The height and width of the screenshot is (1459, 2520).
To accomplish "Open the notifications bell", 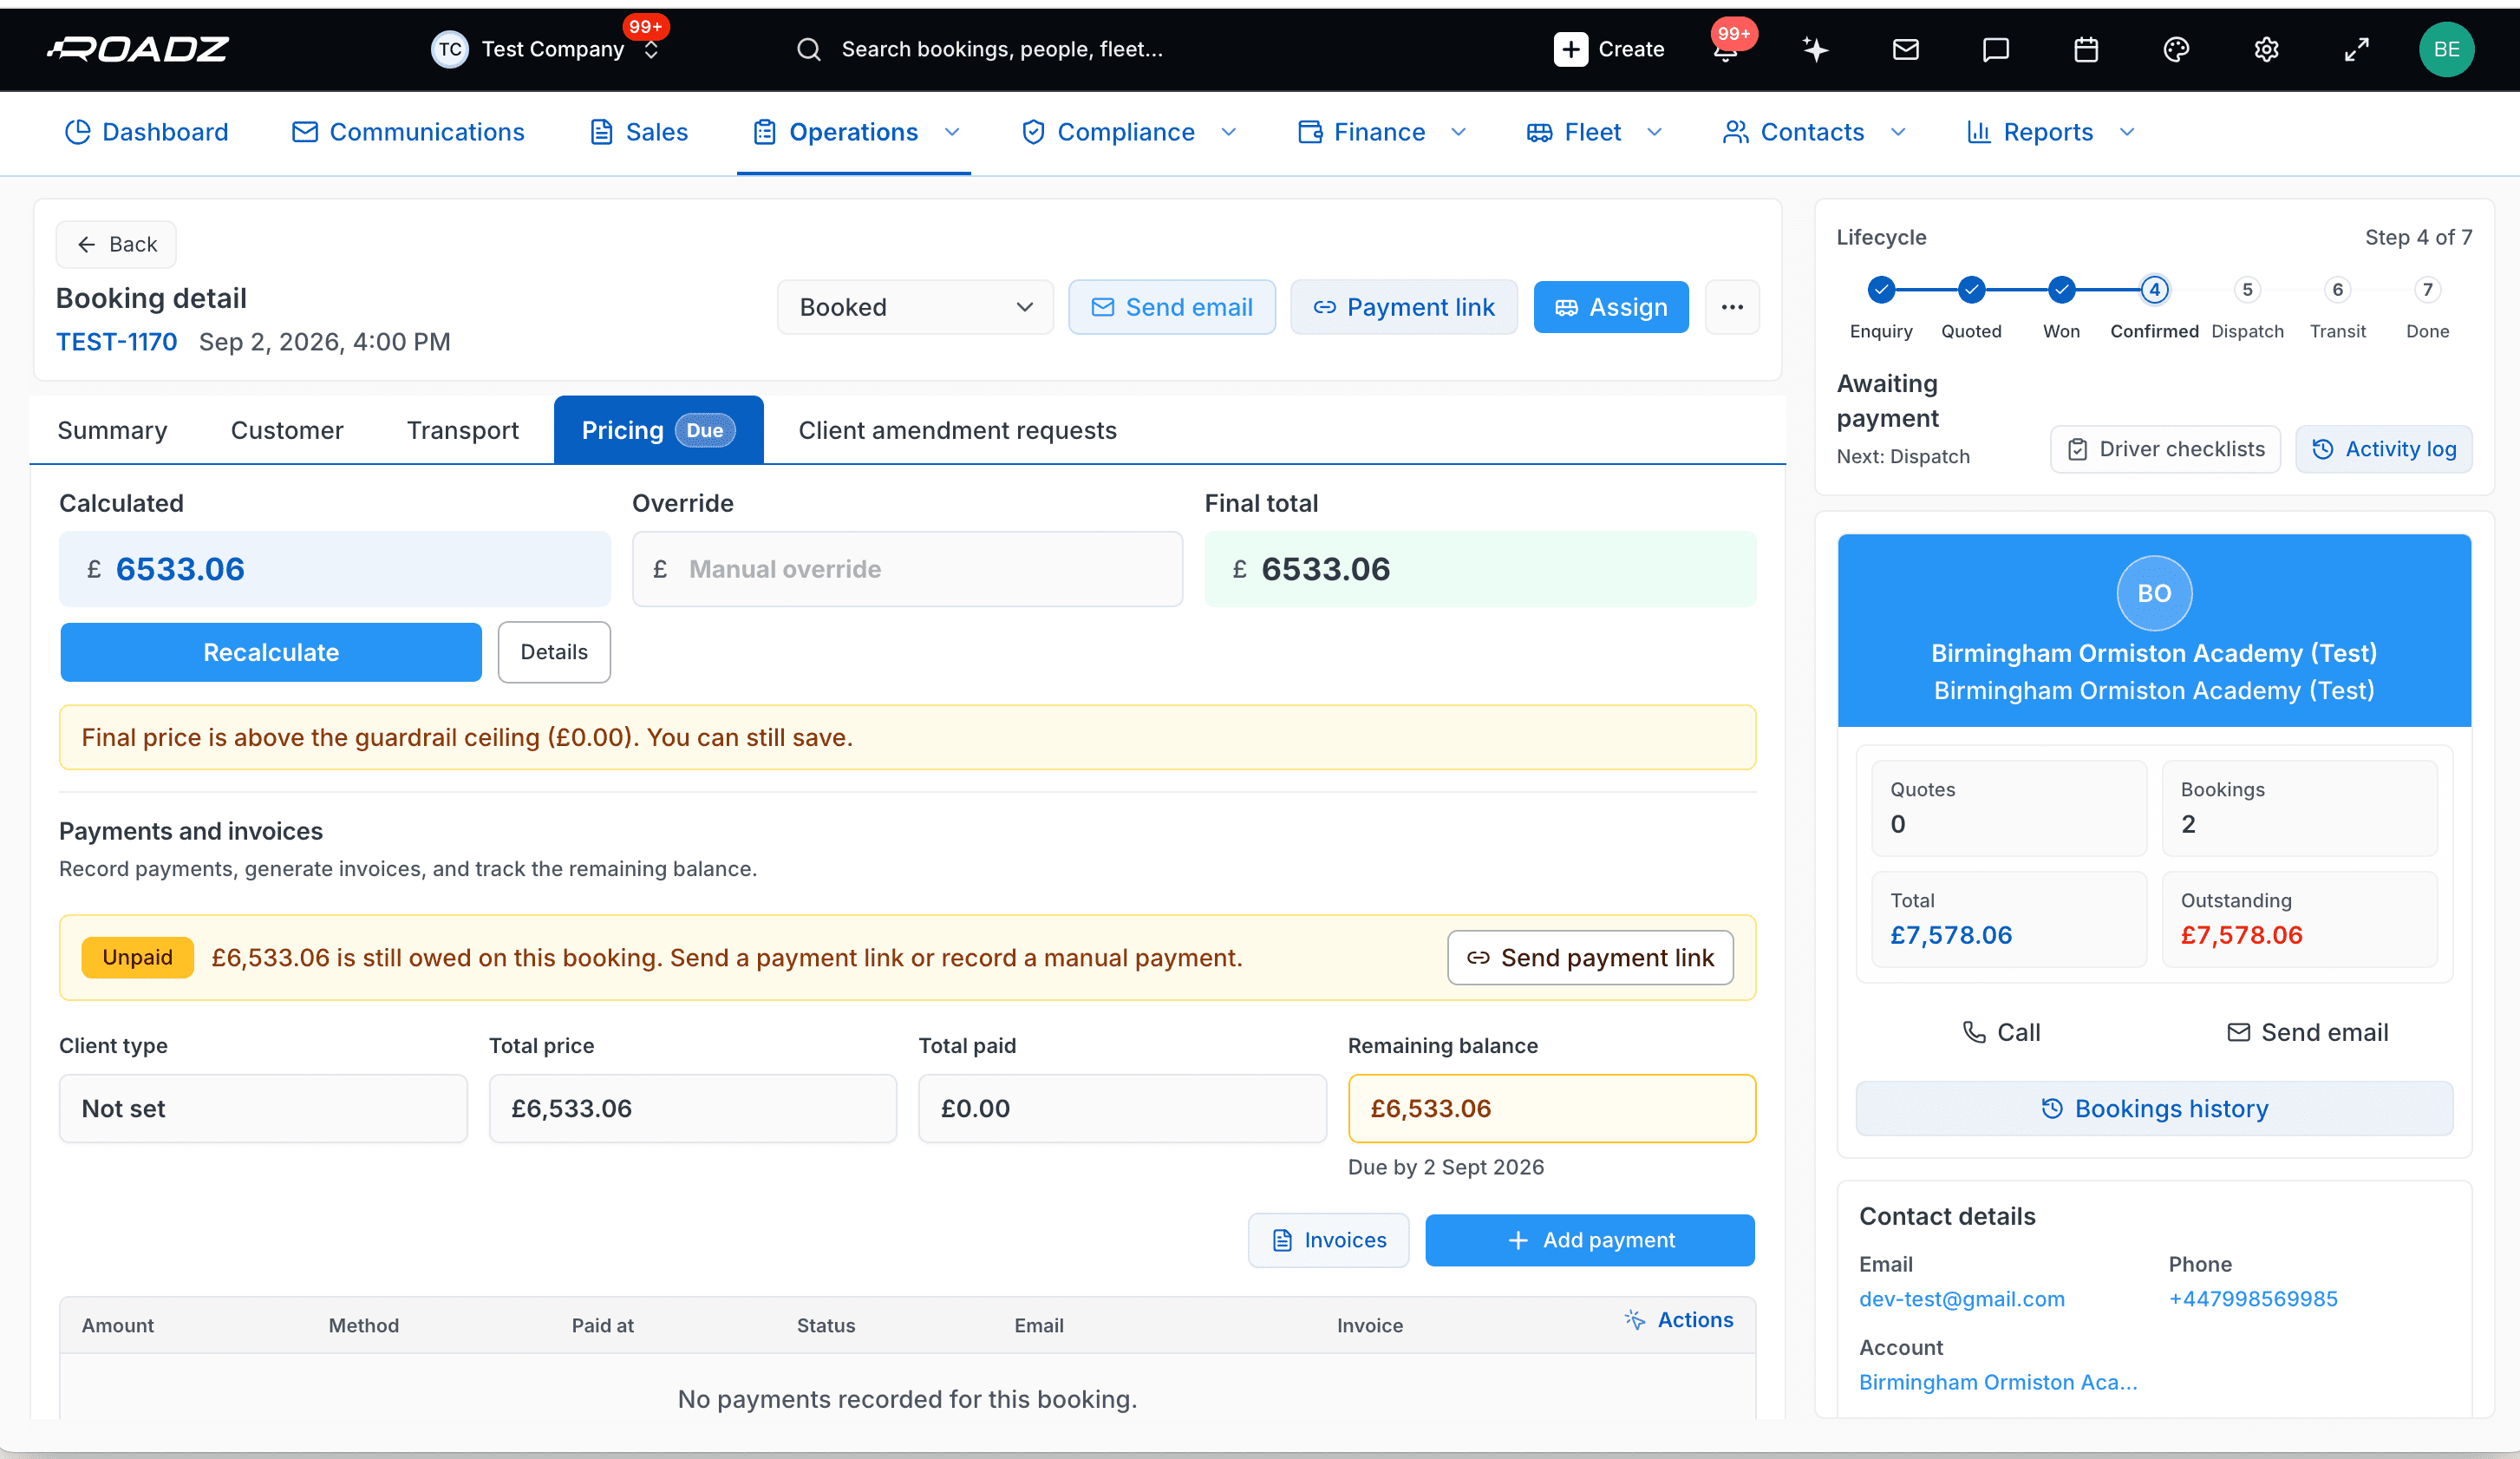I will [1726, 50].
